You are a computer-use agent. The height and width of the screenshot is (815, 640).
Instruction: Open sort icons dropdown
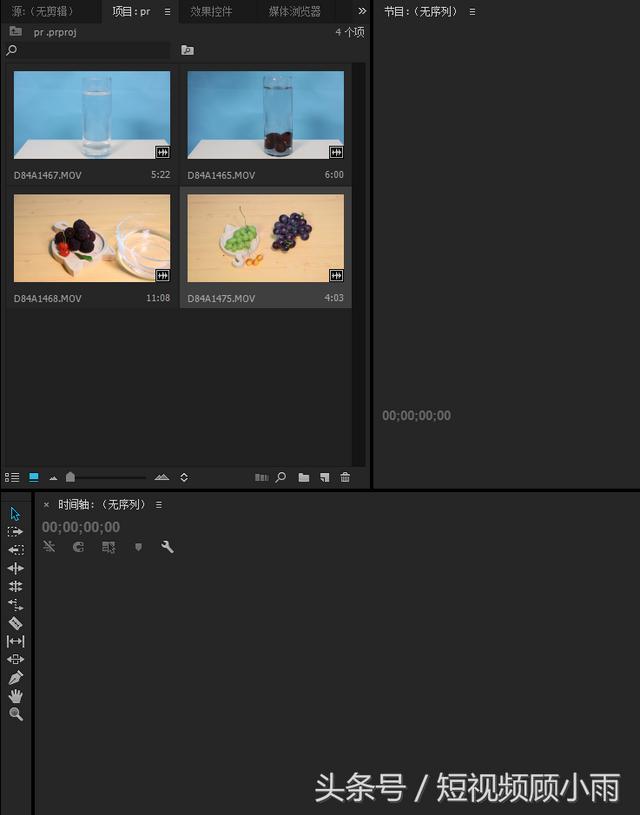click(184, 478)
